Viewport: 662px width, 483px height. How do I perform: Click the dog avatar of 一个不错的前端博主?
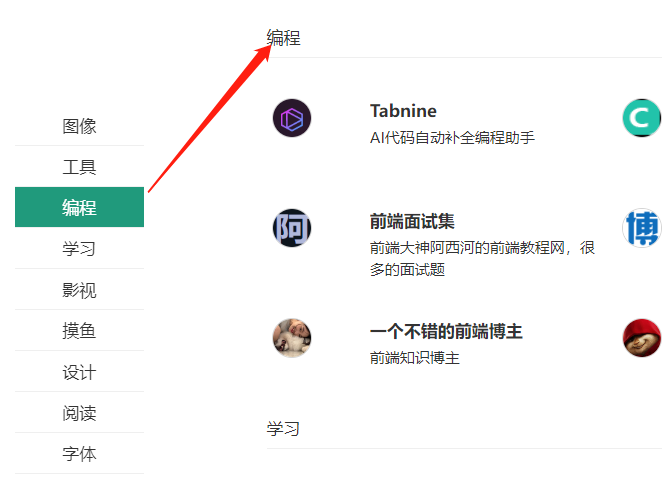click(x=292, y=338)
